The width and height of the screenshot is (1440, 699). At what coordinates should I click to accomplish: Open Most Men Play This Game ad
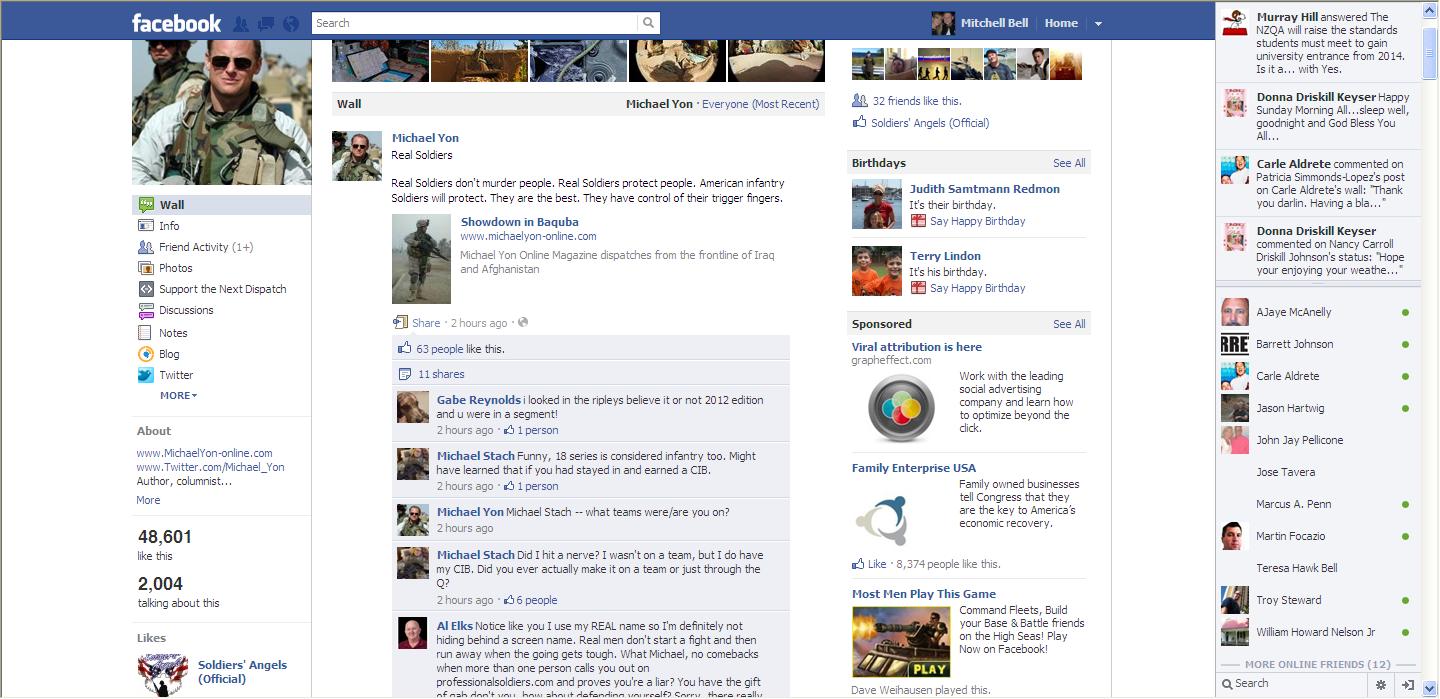point(924,594)
